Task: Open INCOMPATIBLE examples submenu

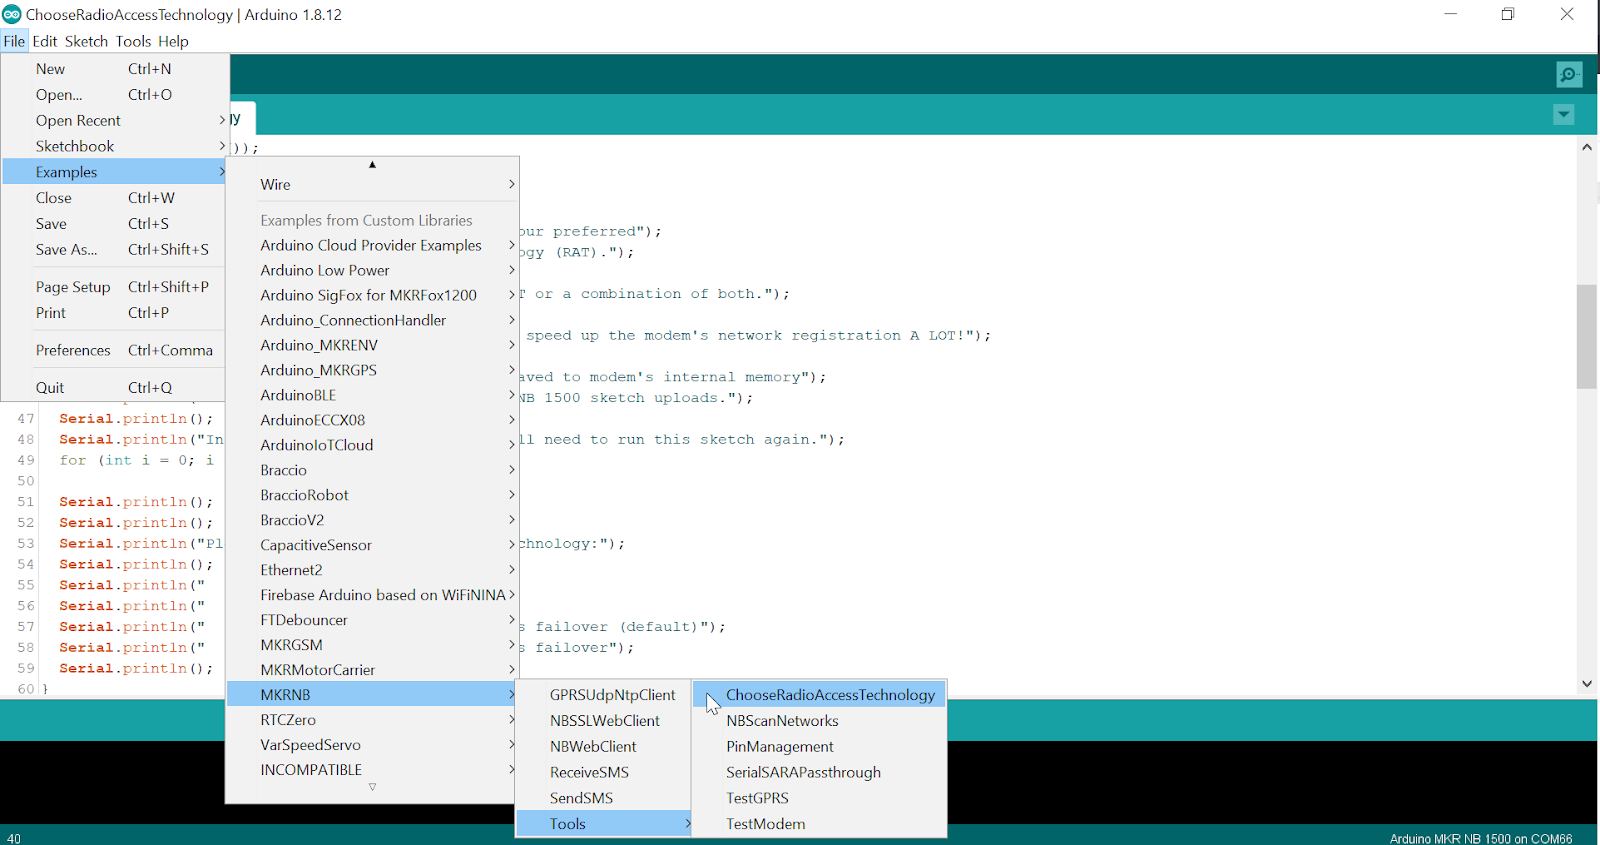Action: (372, 770)
